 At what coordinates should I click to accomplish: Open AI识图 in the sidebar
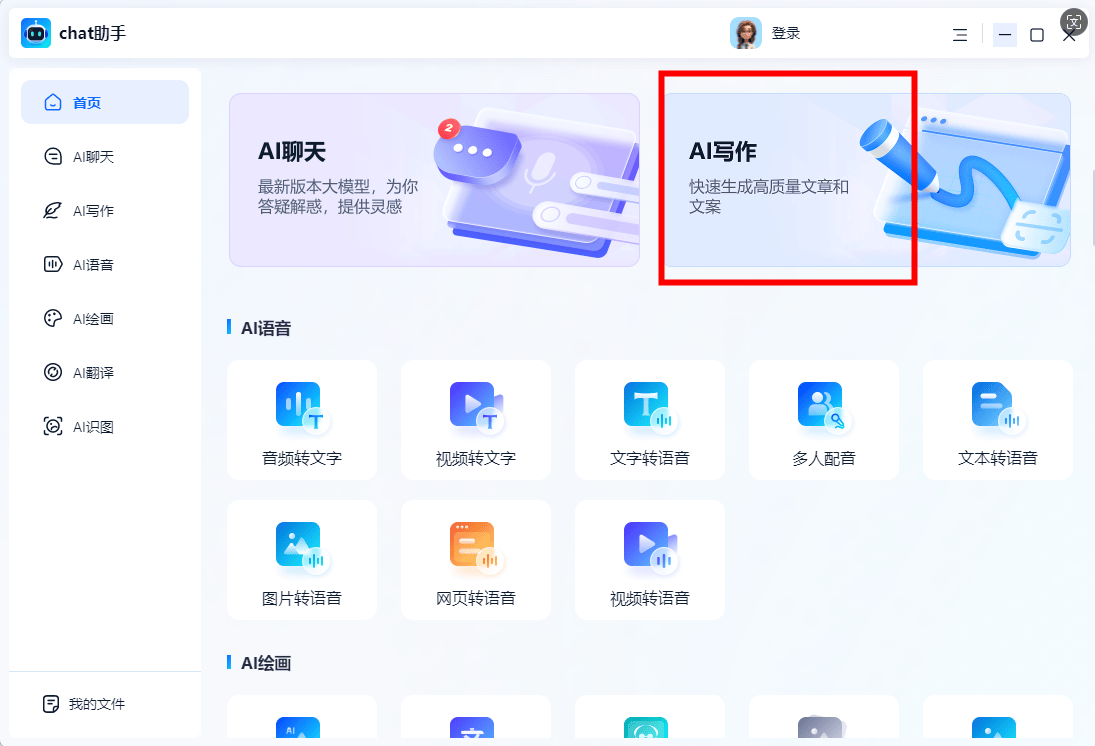[x=105, y=426]
